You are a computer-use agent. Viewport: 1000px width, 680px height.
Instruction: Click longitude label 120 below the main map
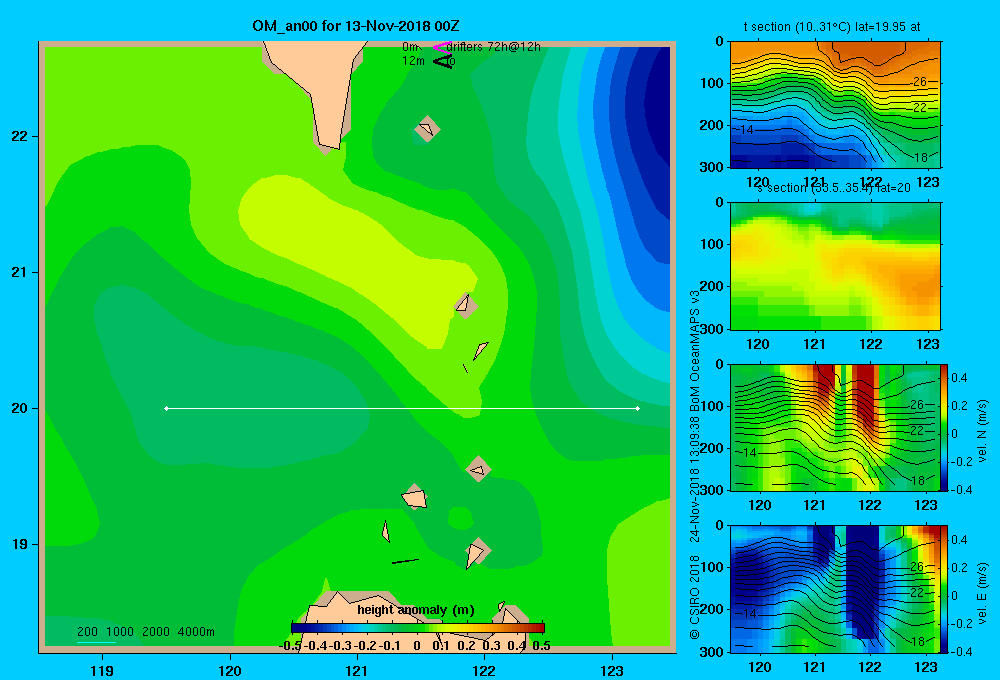[x=230, y=670]
